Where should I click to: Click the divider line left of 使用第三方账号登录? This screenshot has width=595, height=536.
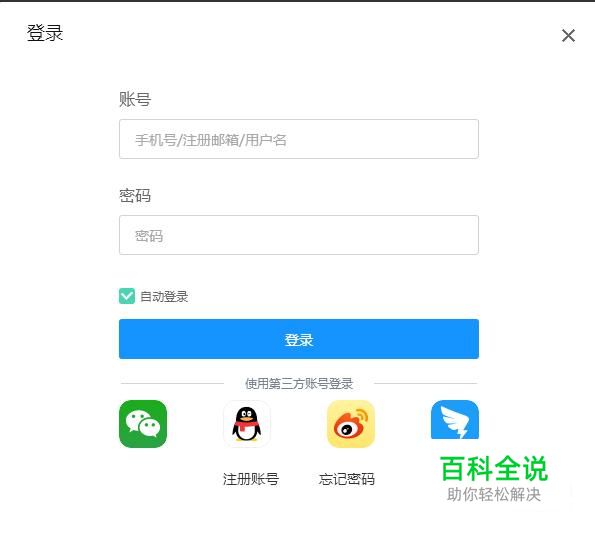[x=172, y=384]
